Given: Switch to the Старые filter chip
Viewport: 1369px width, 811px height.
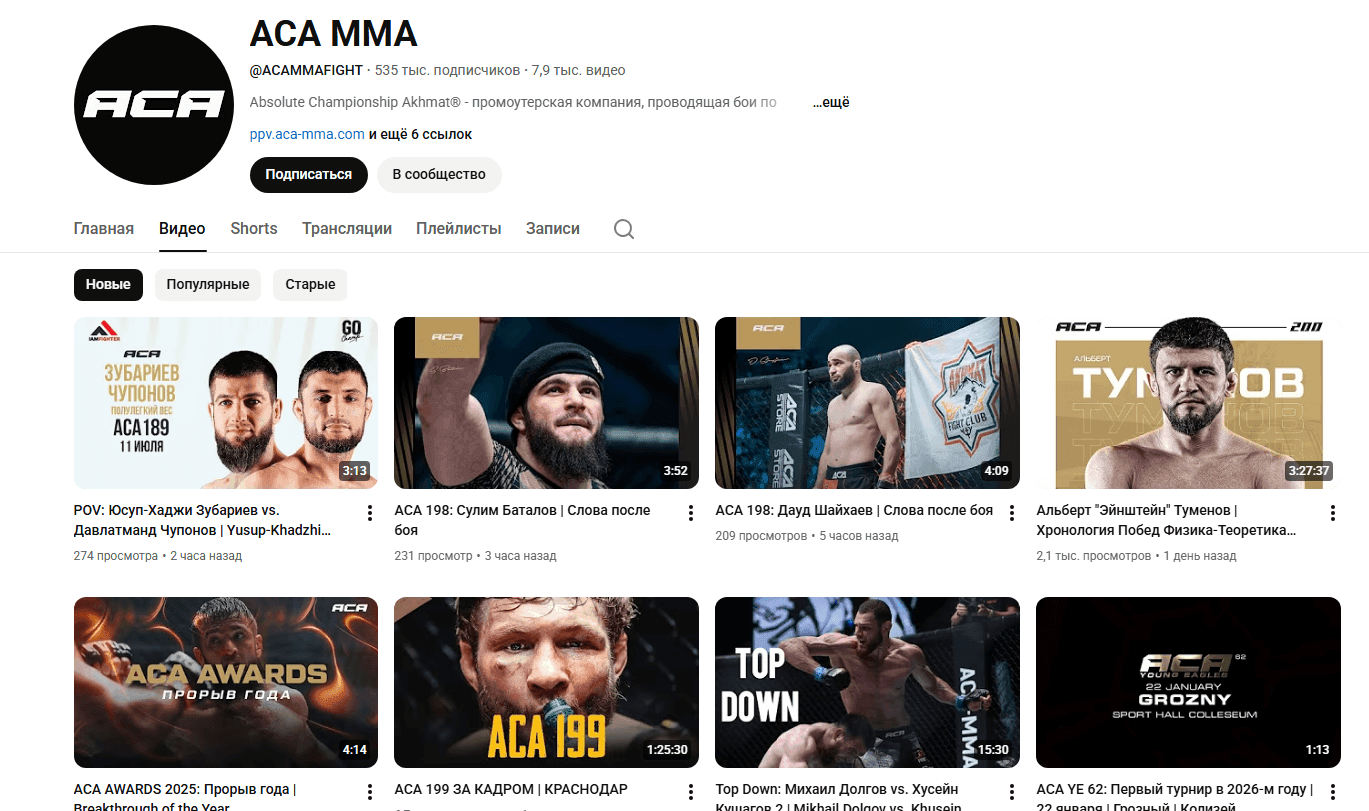Looking at the screenshot, I should pos(309,284).
